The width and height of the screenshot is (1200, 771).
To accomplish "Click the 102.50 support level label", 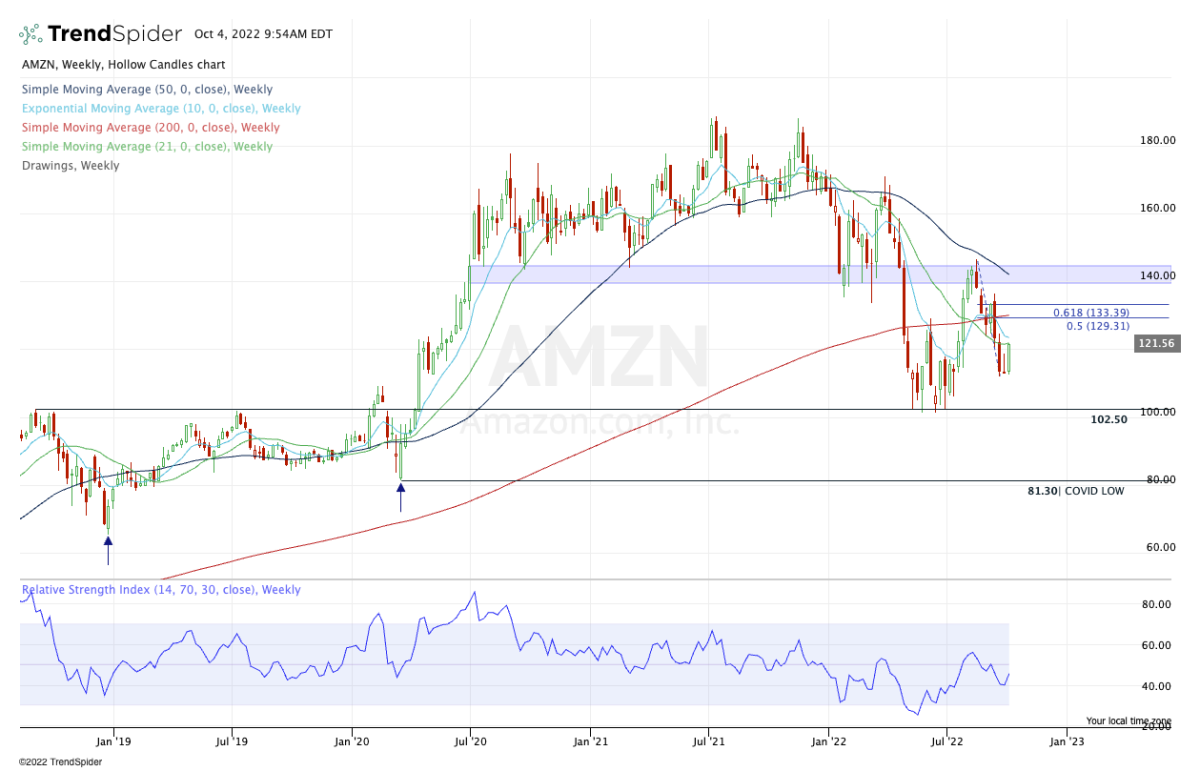I will click(x=1109, y=420).
